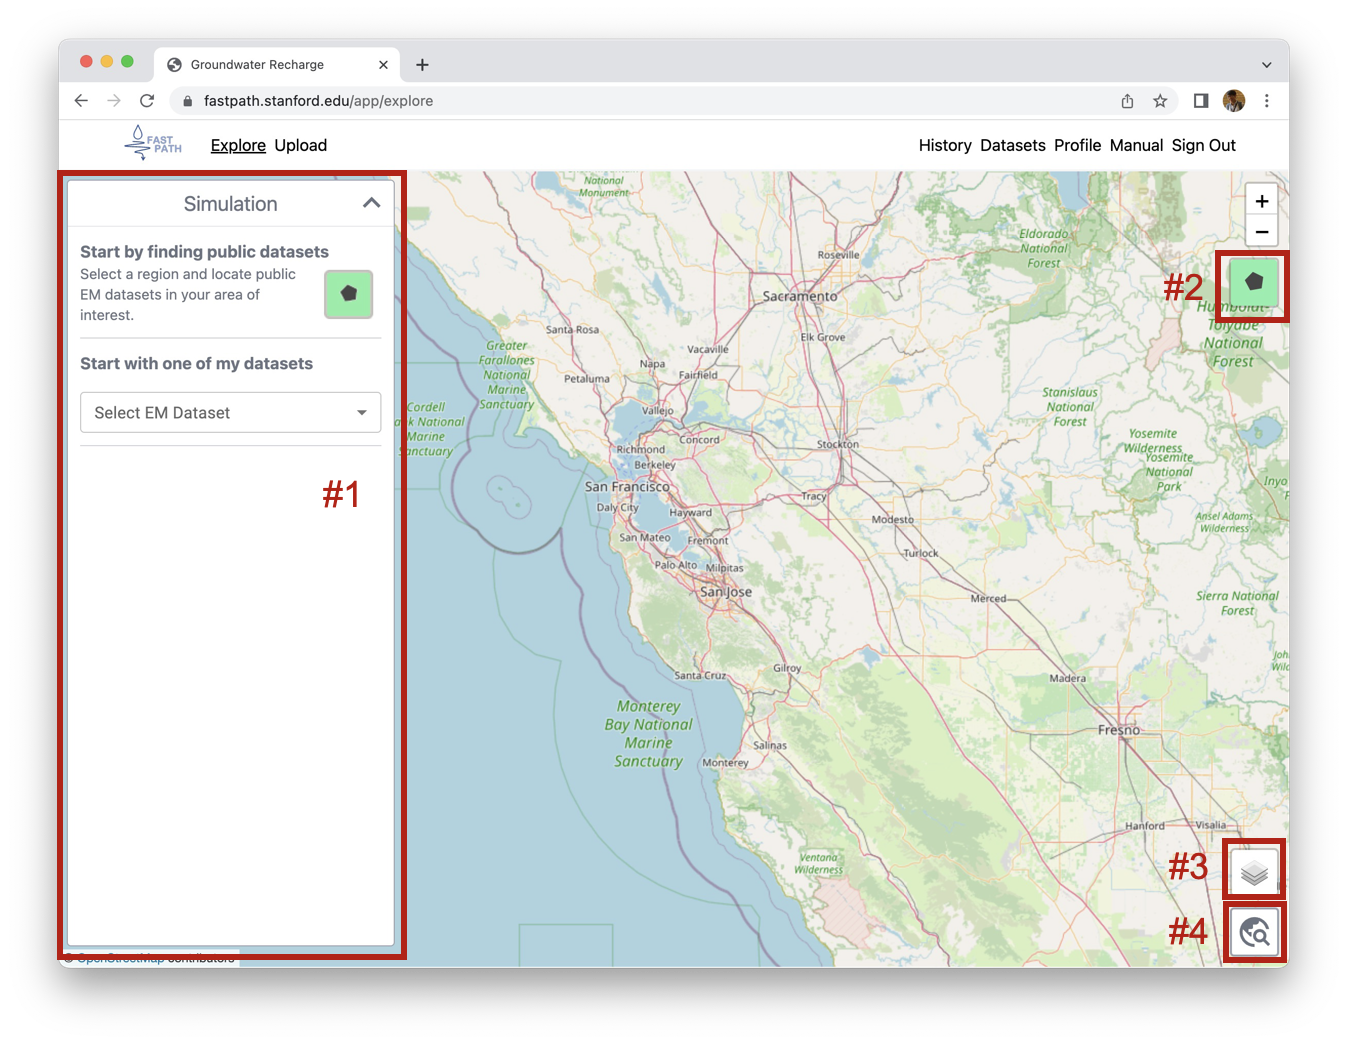Go to the Explore page
This screenshot has width=1348, height=1044.
[238, 145]
